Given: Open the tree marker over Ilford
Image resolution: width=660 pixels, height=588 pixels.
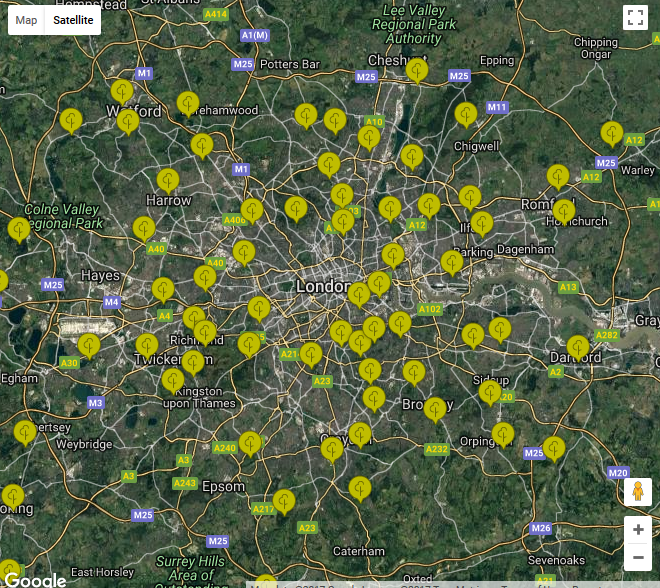Looking at the screenshot, I should coord(482,224).
